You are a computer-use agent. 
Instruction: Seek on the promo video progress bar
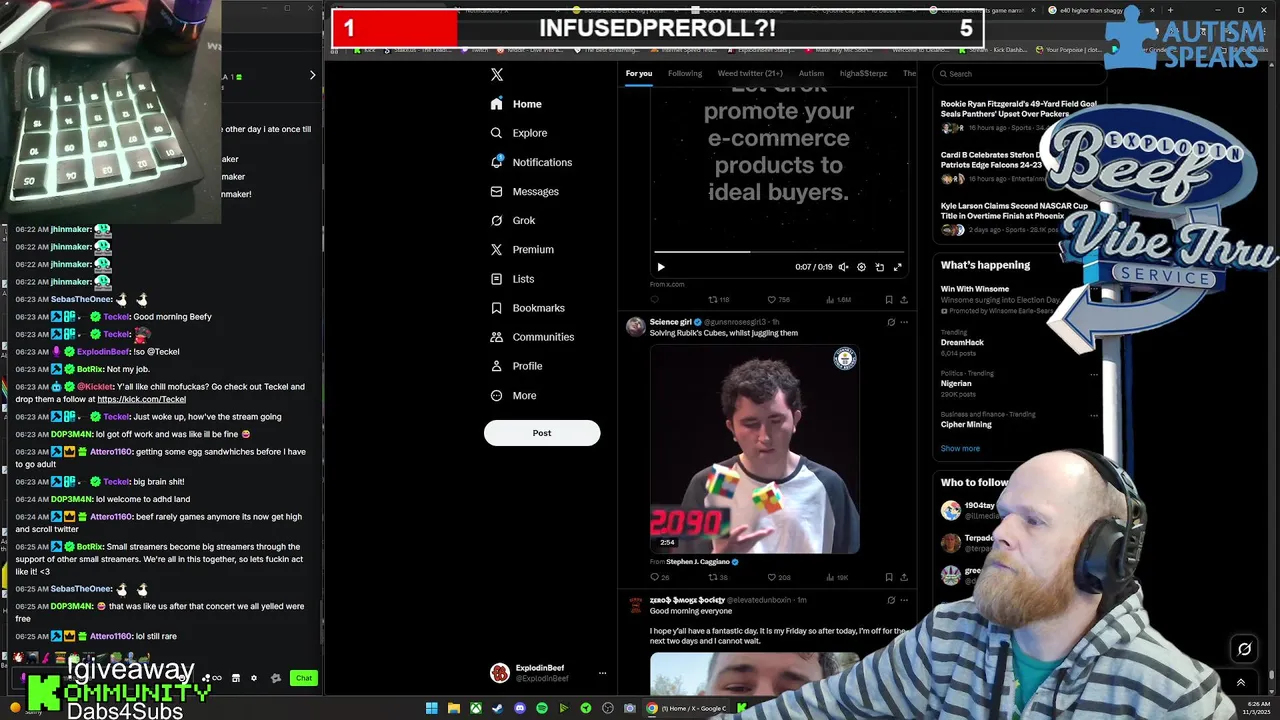pos(779,252)
